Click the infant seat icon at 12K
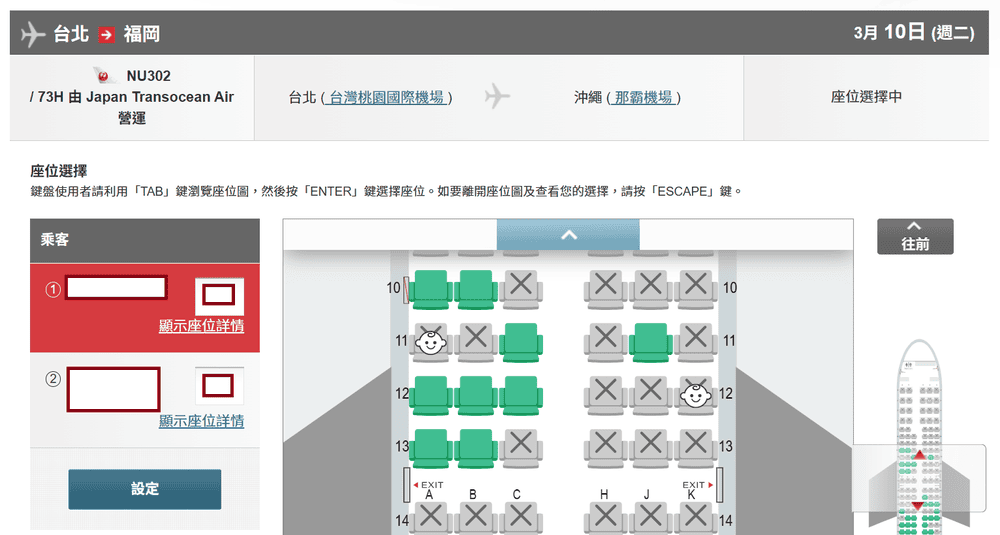1000x535 pixels. click(695, 395)
